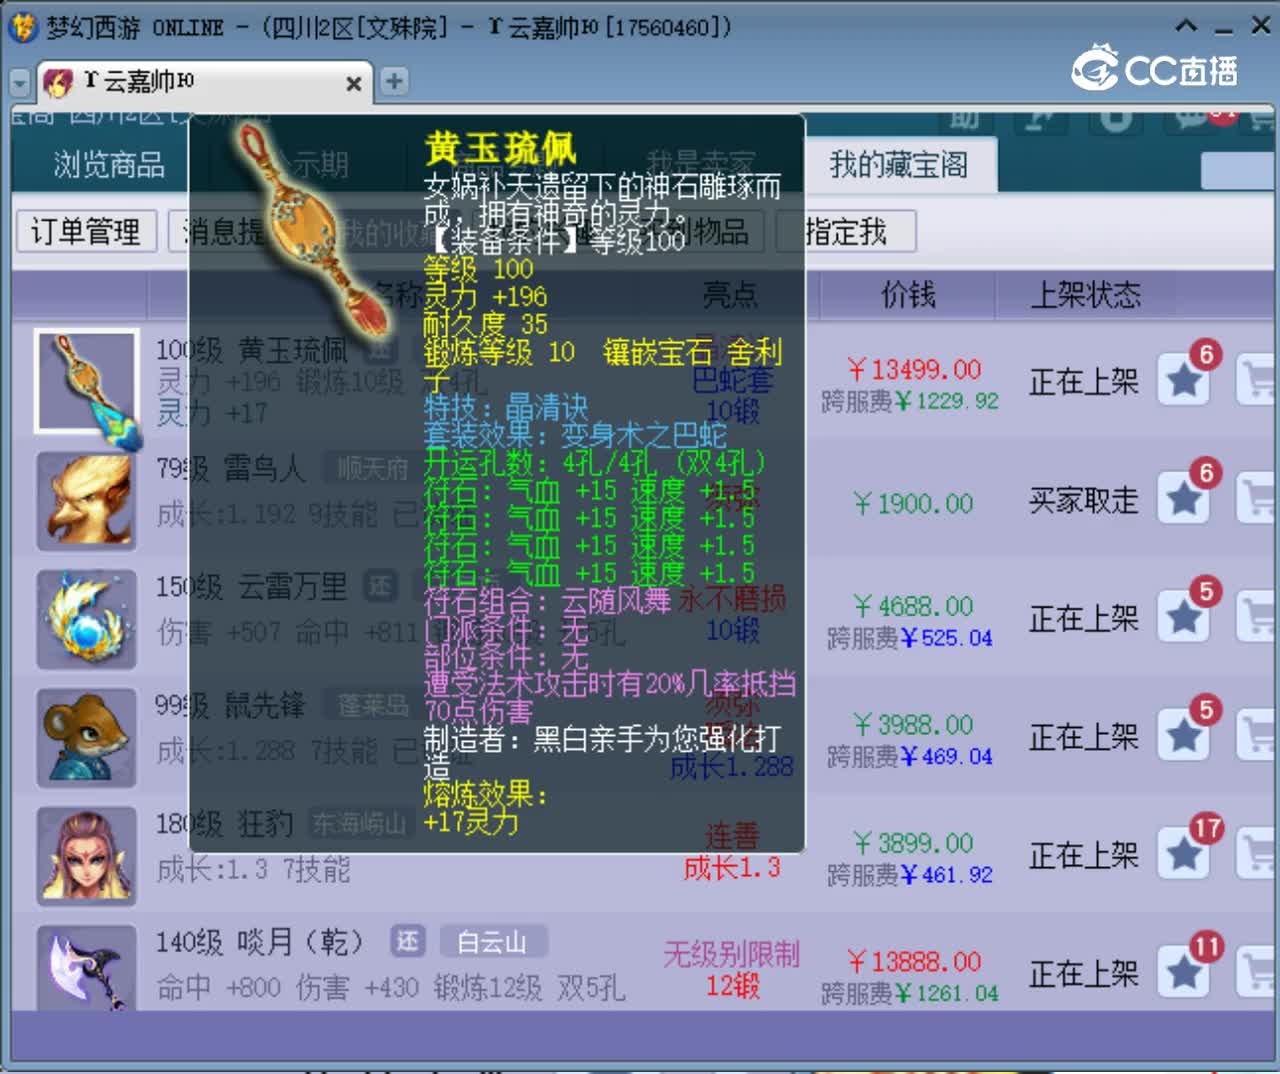Add ￥3988.00 listing to cart
The image size is (1280, 1074).
pyautogui.click(x=1257, y=736)
